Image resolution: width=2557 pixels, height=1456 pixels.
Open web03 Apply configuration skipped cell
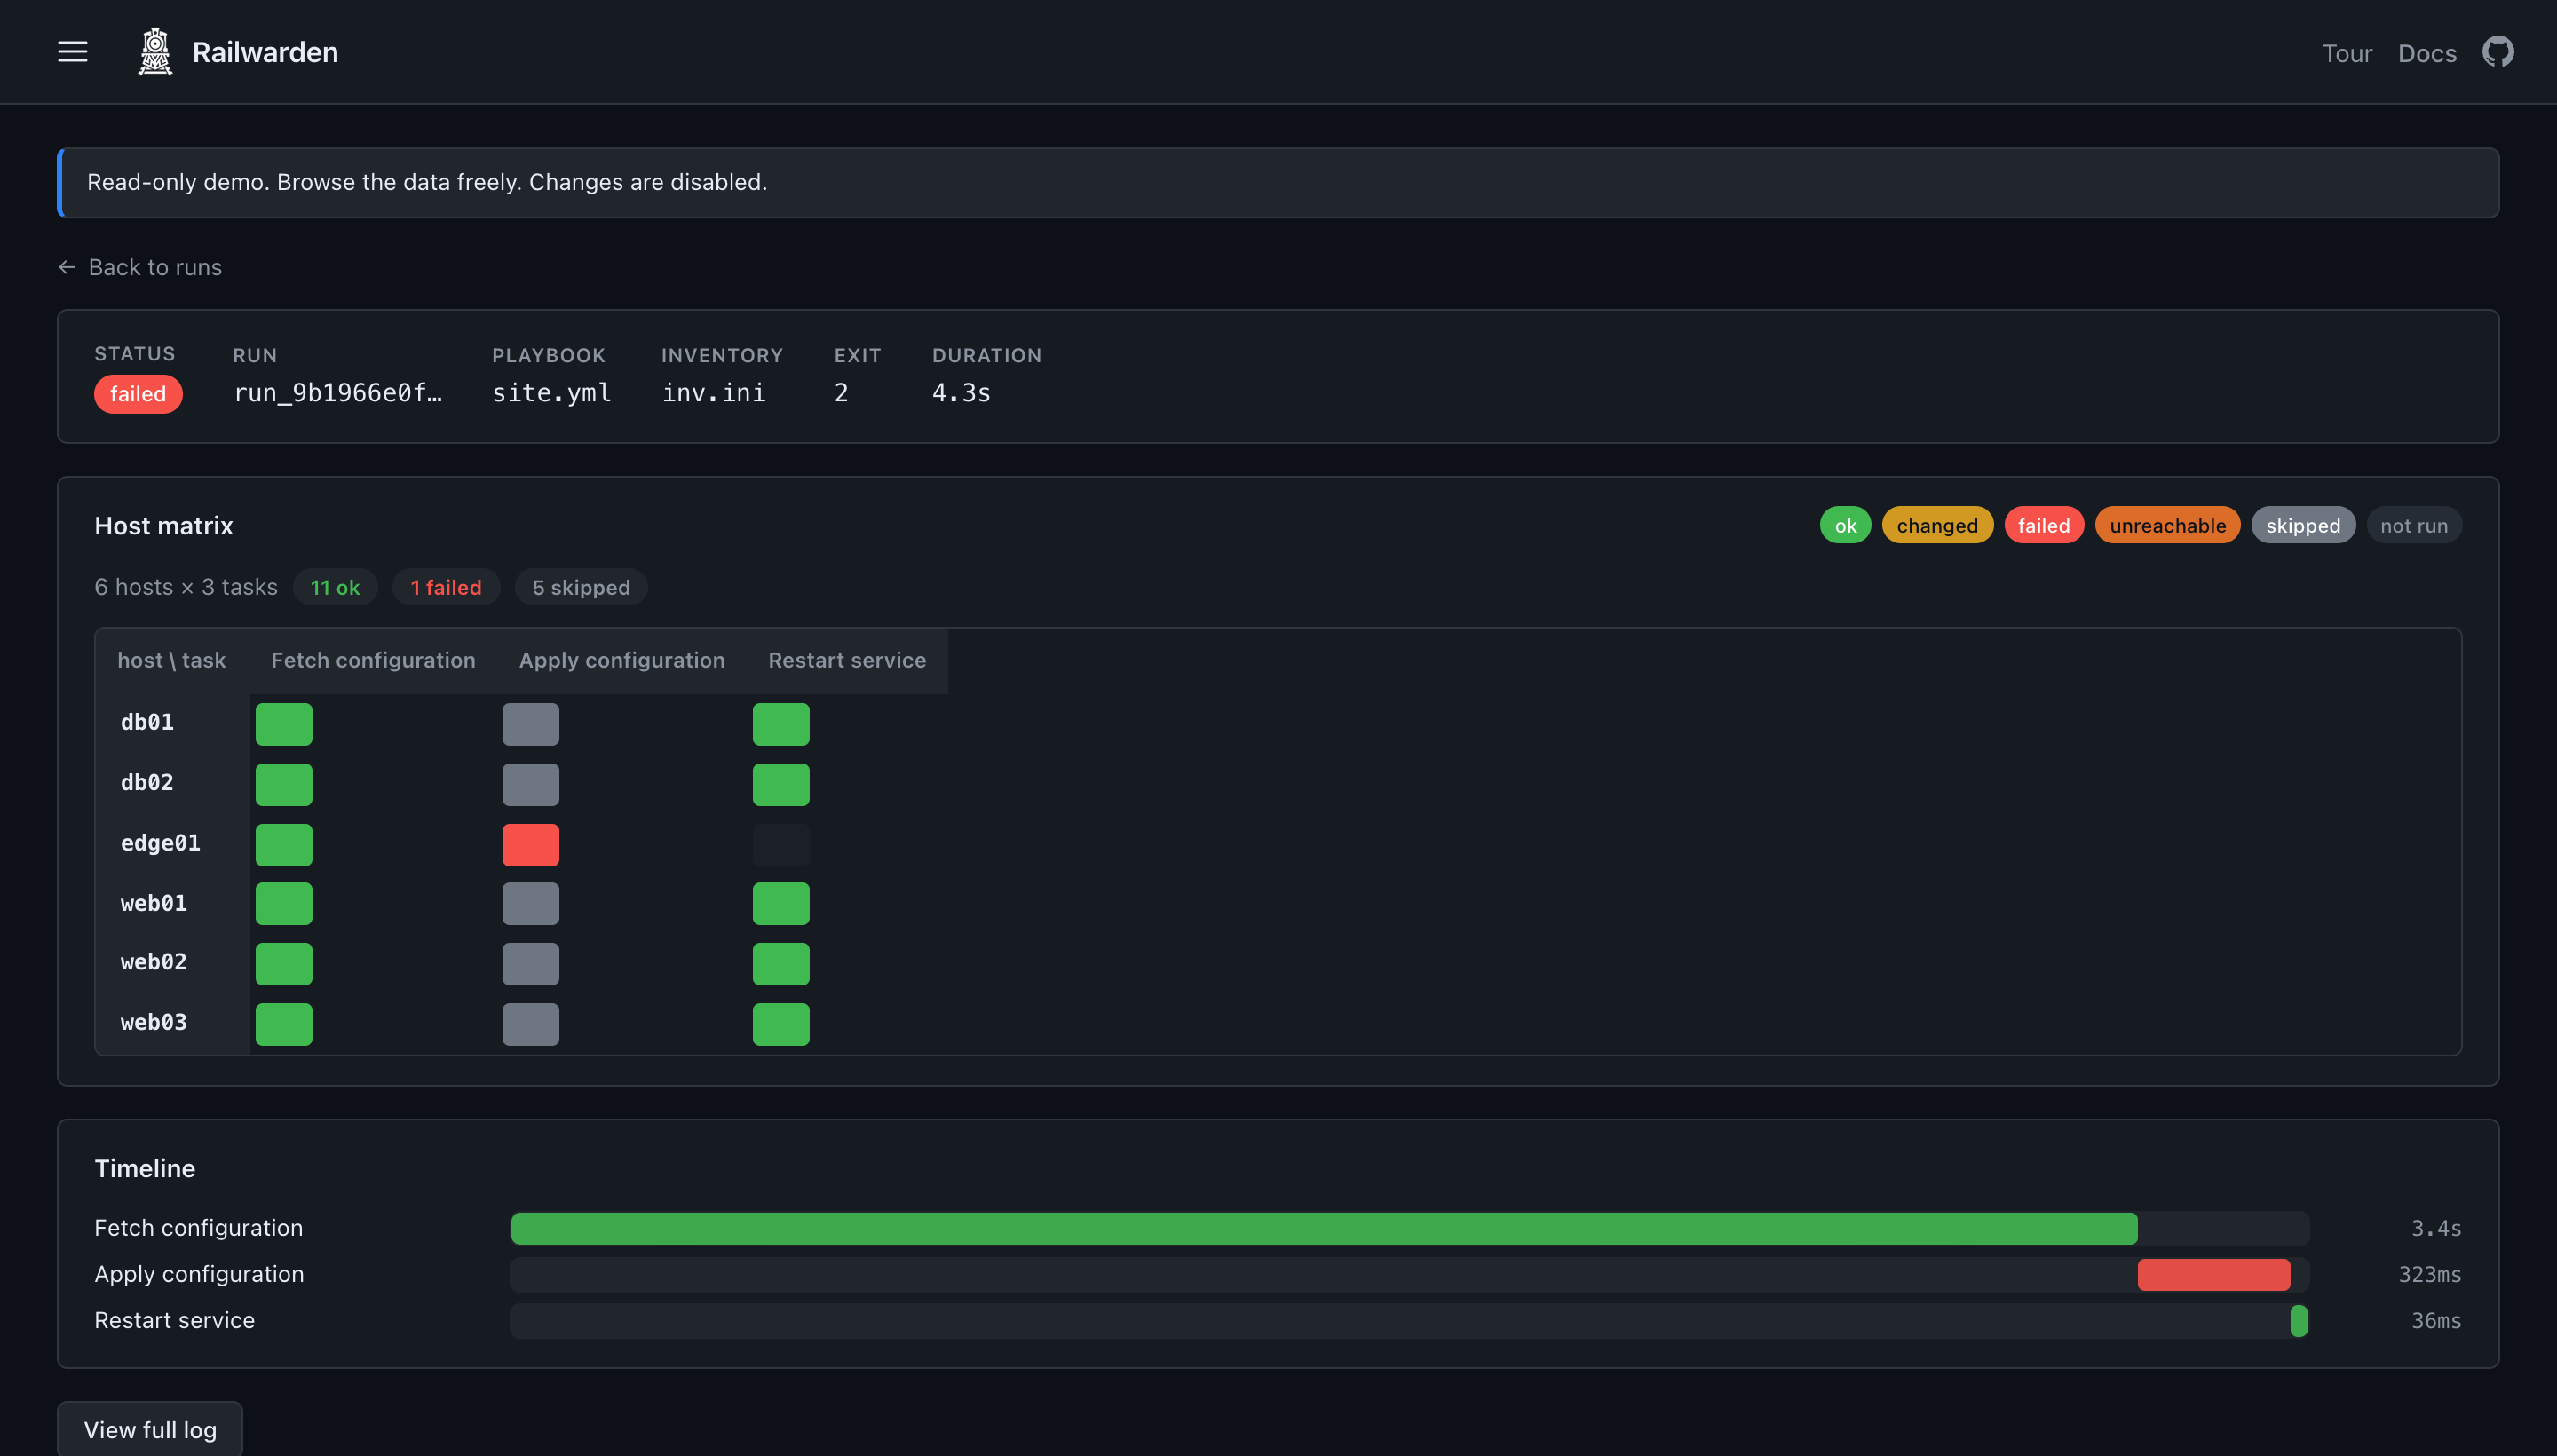pos(531,1024)
